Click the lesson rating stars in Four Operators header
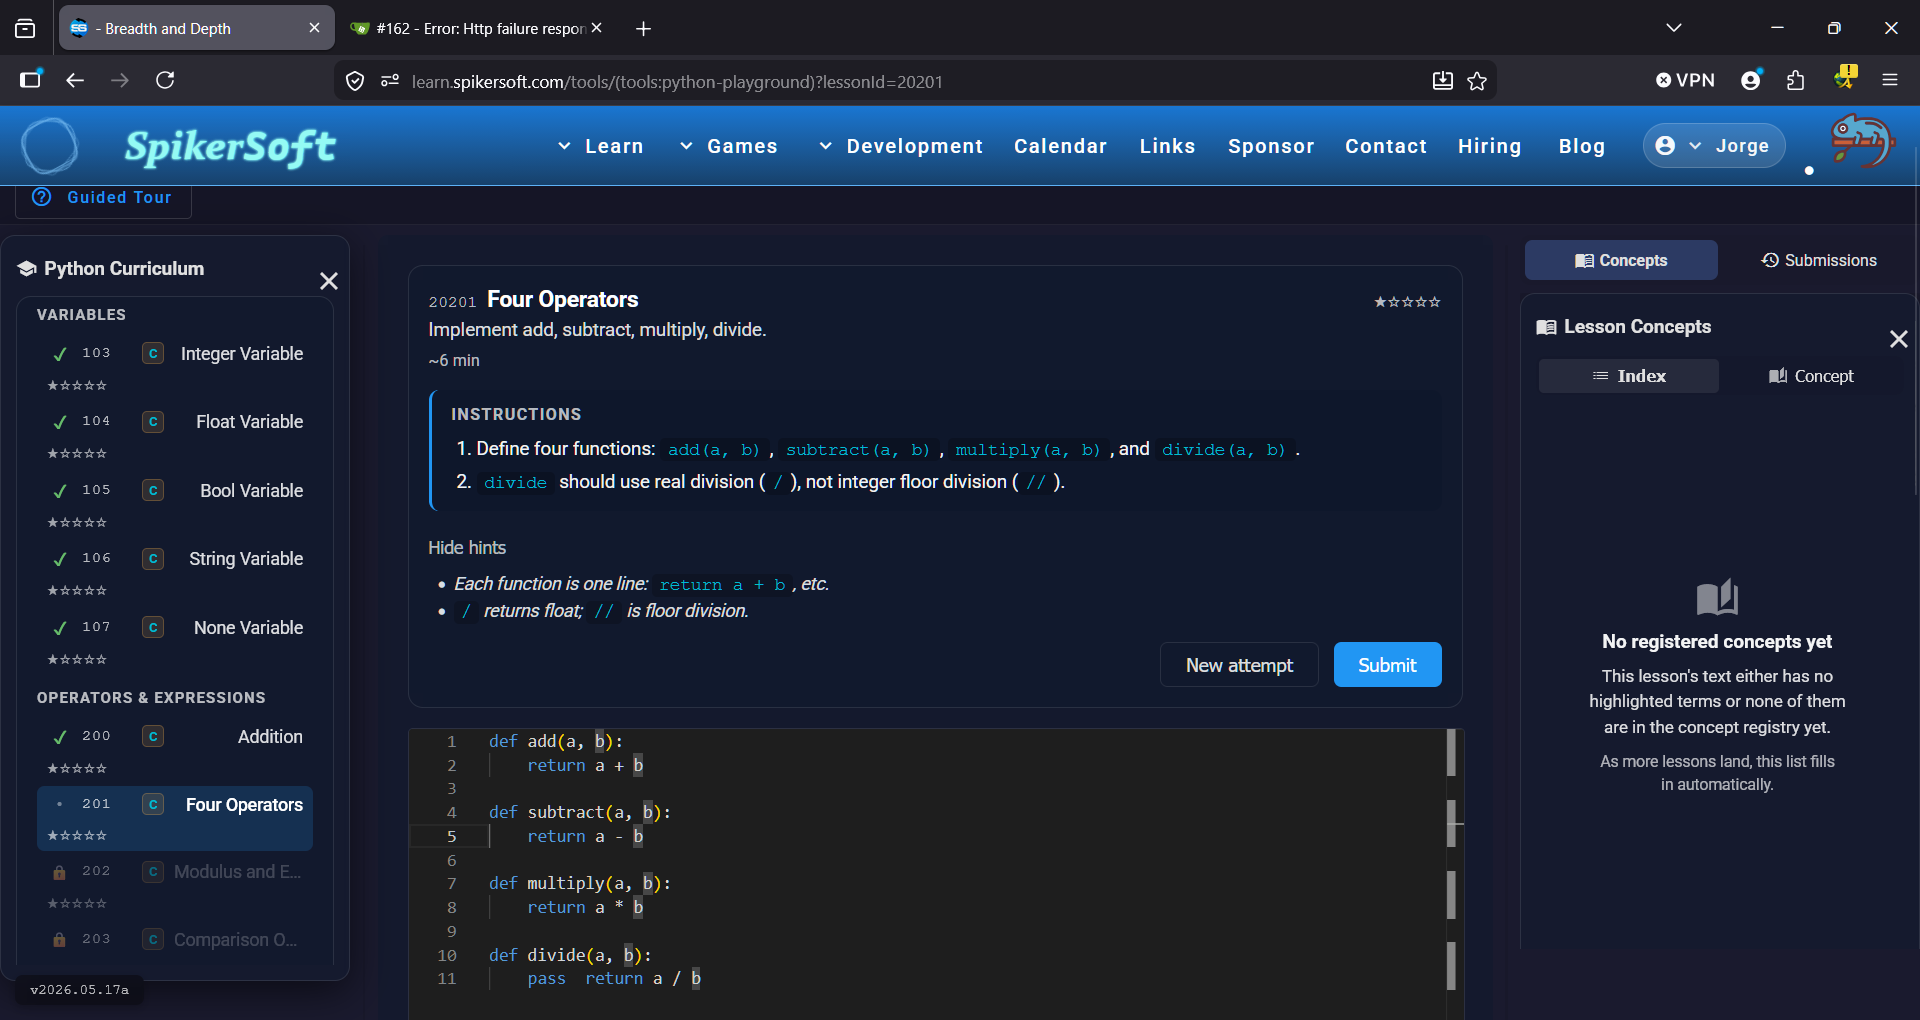The width and height of the screenshot is (1920, 1020). tap(1407, 302)
